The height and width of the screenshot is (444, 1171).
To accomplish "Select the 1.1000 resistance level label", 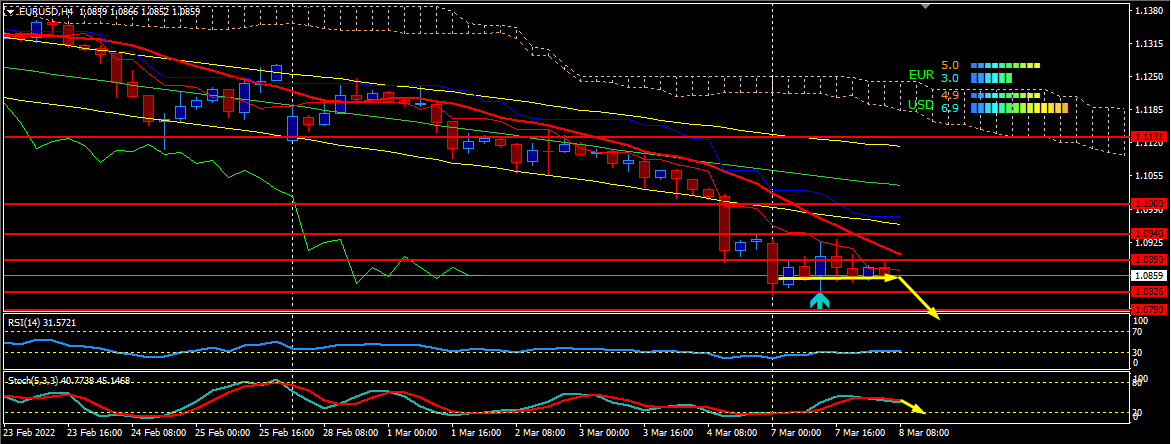I will coord(1147,203).
